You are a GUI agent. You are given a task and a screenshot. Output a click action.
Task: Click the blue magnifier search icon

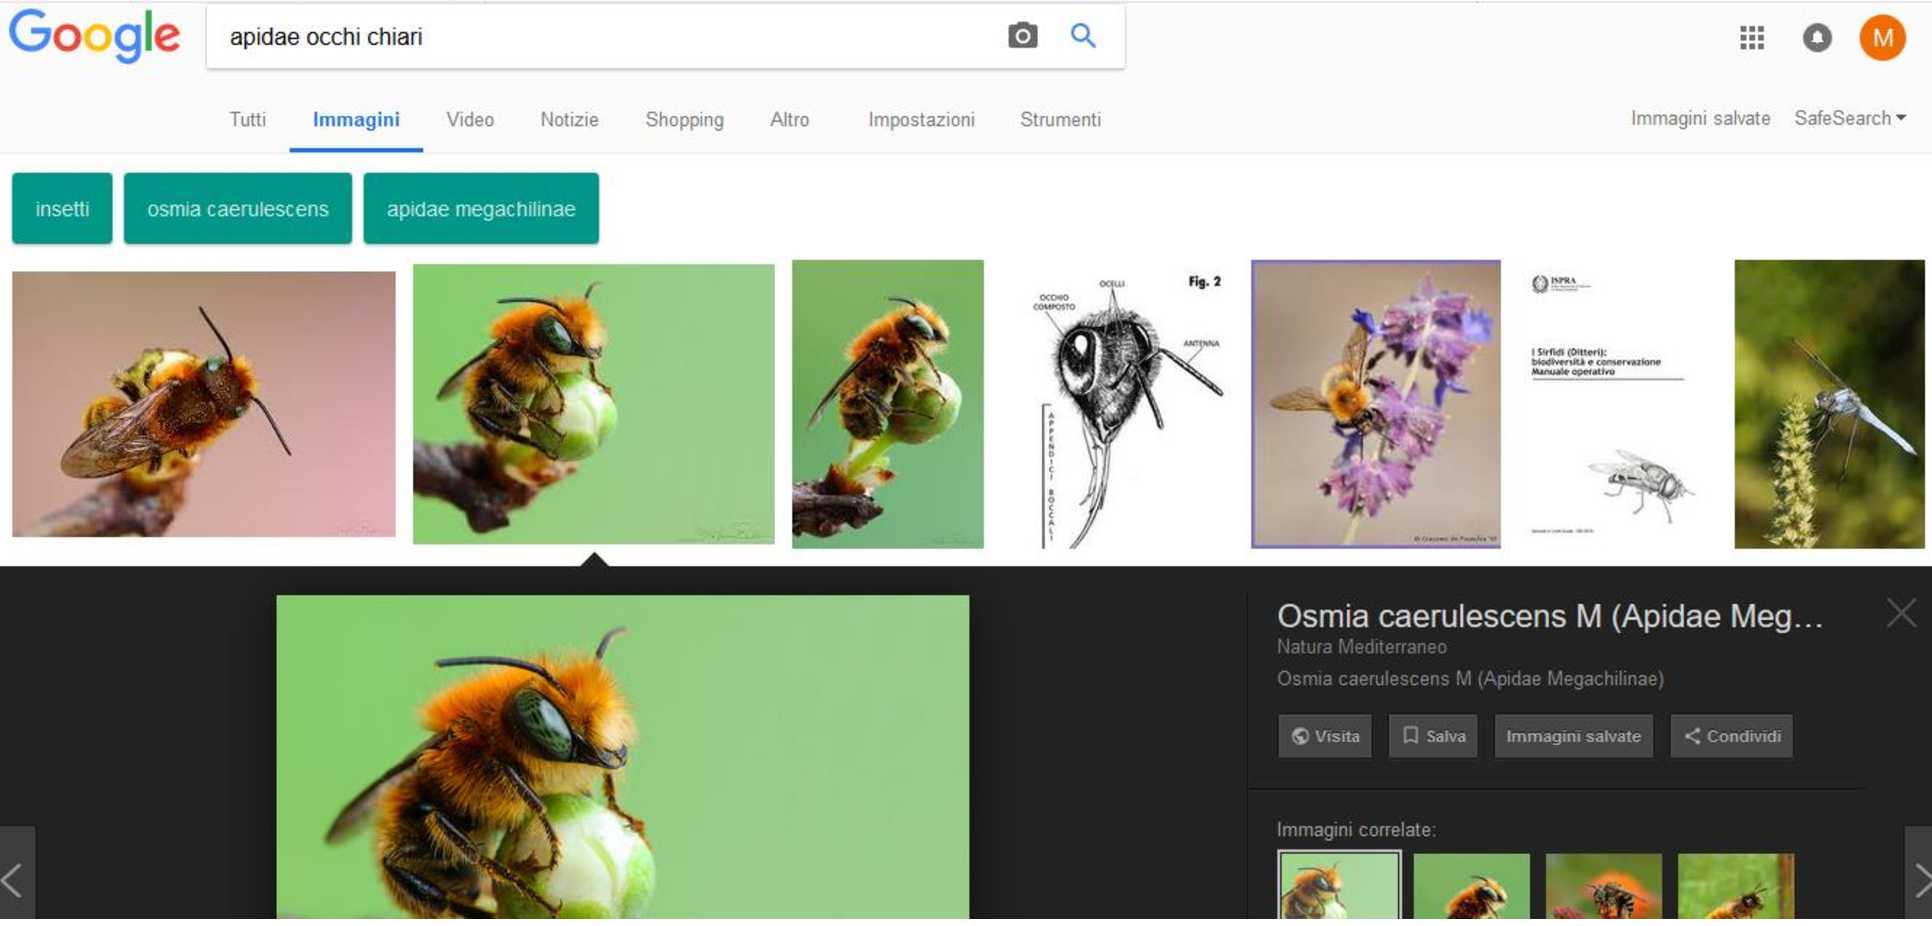[x=1083, y=36]
